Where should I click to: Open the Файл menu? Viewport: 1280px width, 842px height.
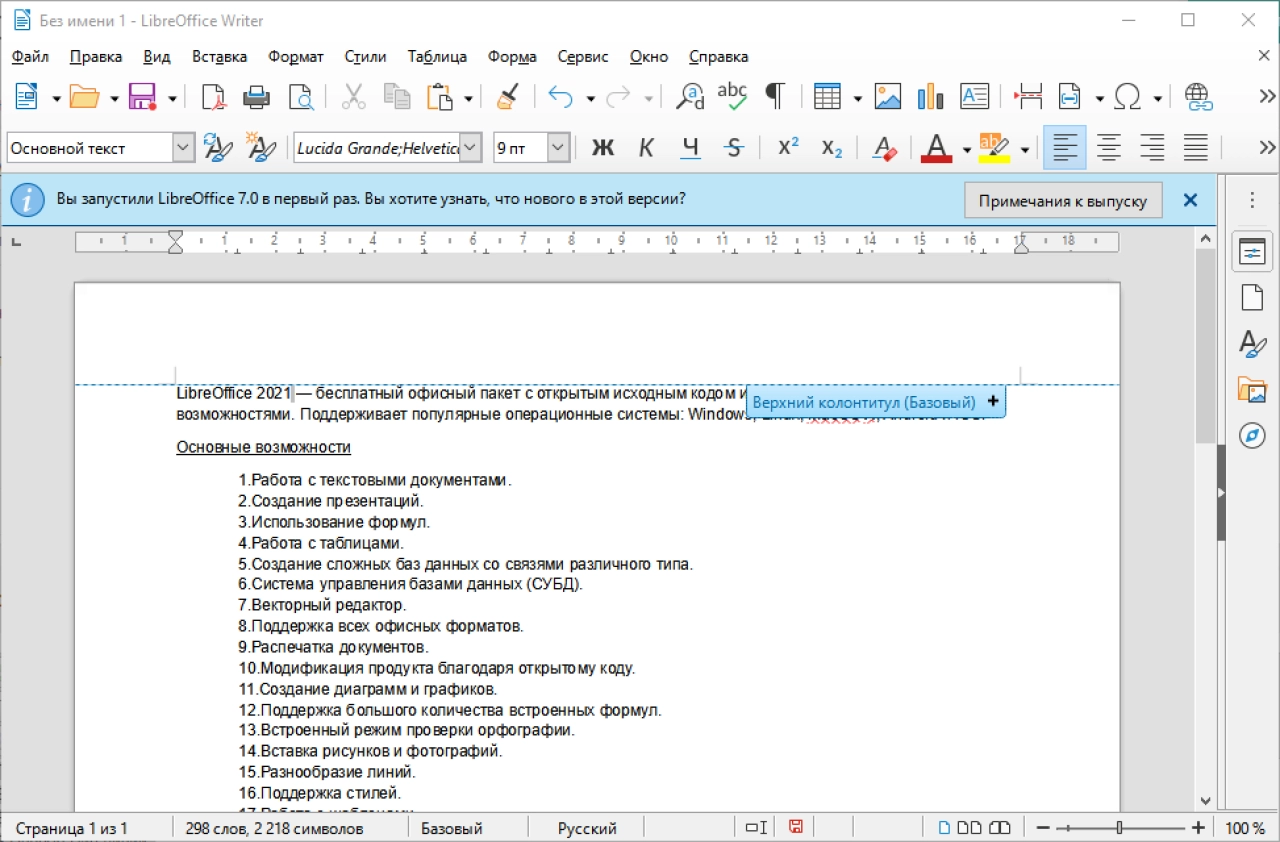31,57
